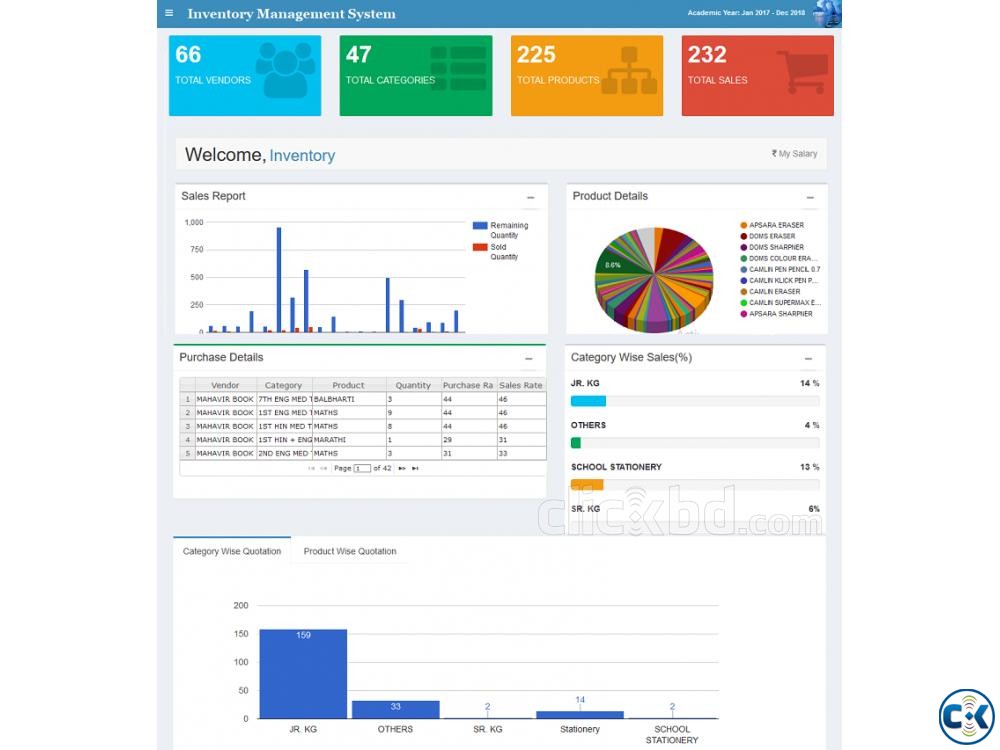Toggle Remaining Quantity legend in Sales Report
1000x750 pixels.
pyautogui.click(x=501, y=230)
